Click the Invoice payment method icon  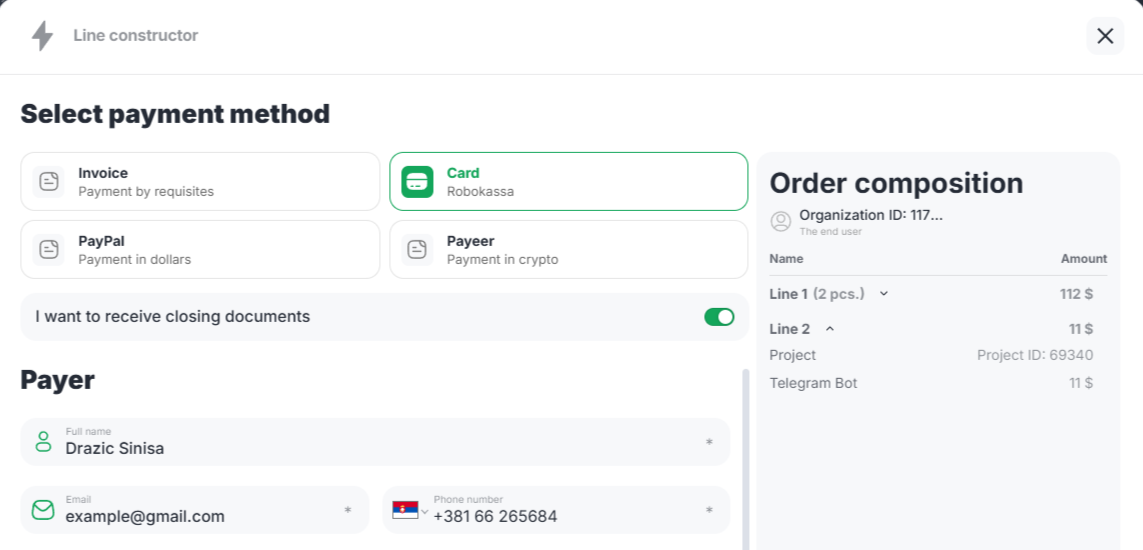(x=49, y=181)
